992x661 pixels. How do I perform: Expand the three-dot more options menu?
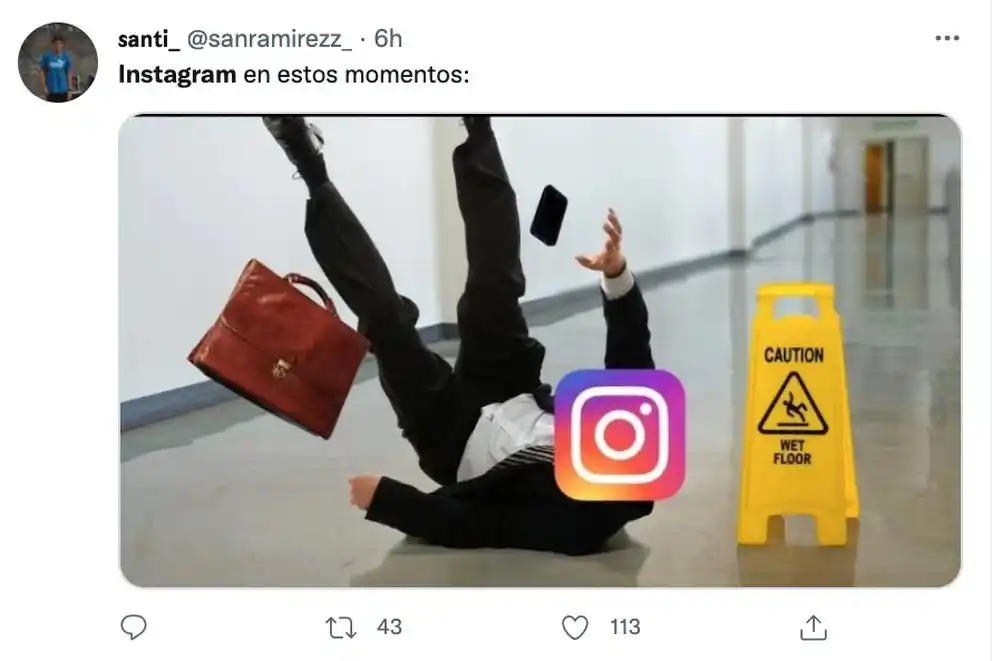tap(946, 38)
